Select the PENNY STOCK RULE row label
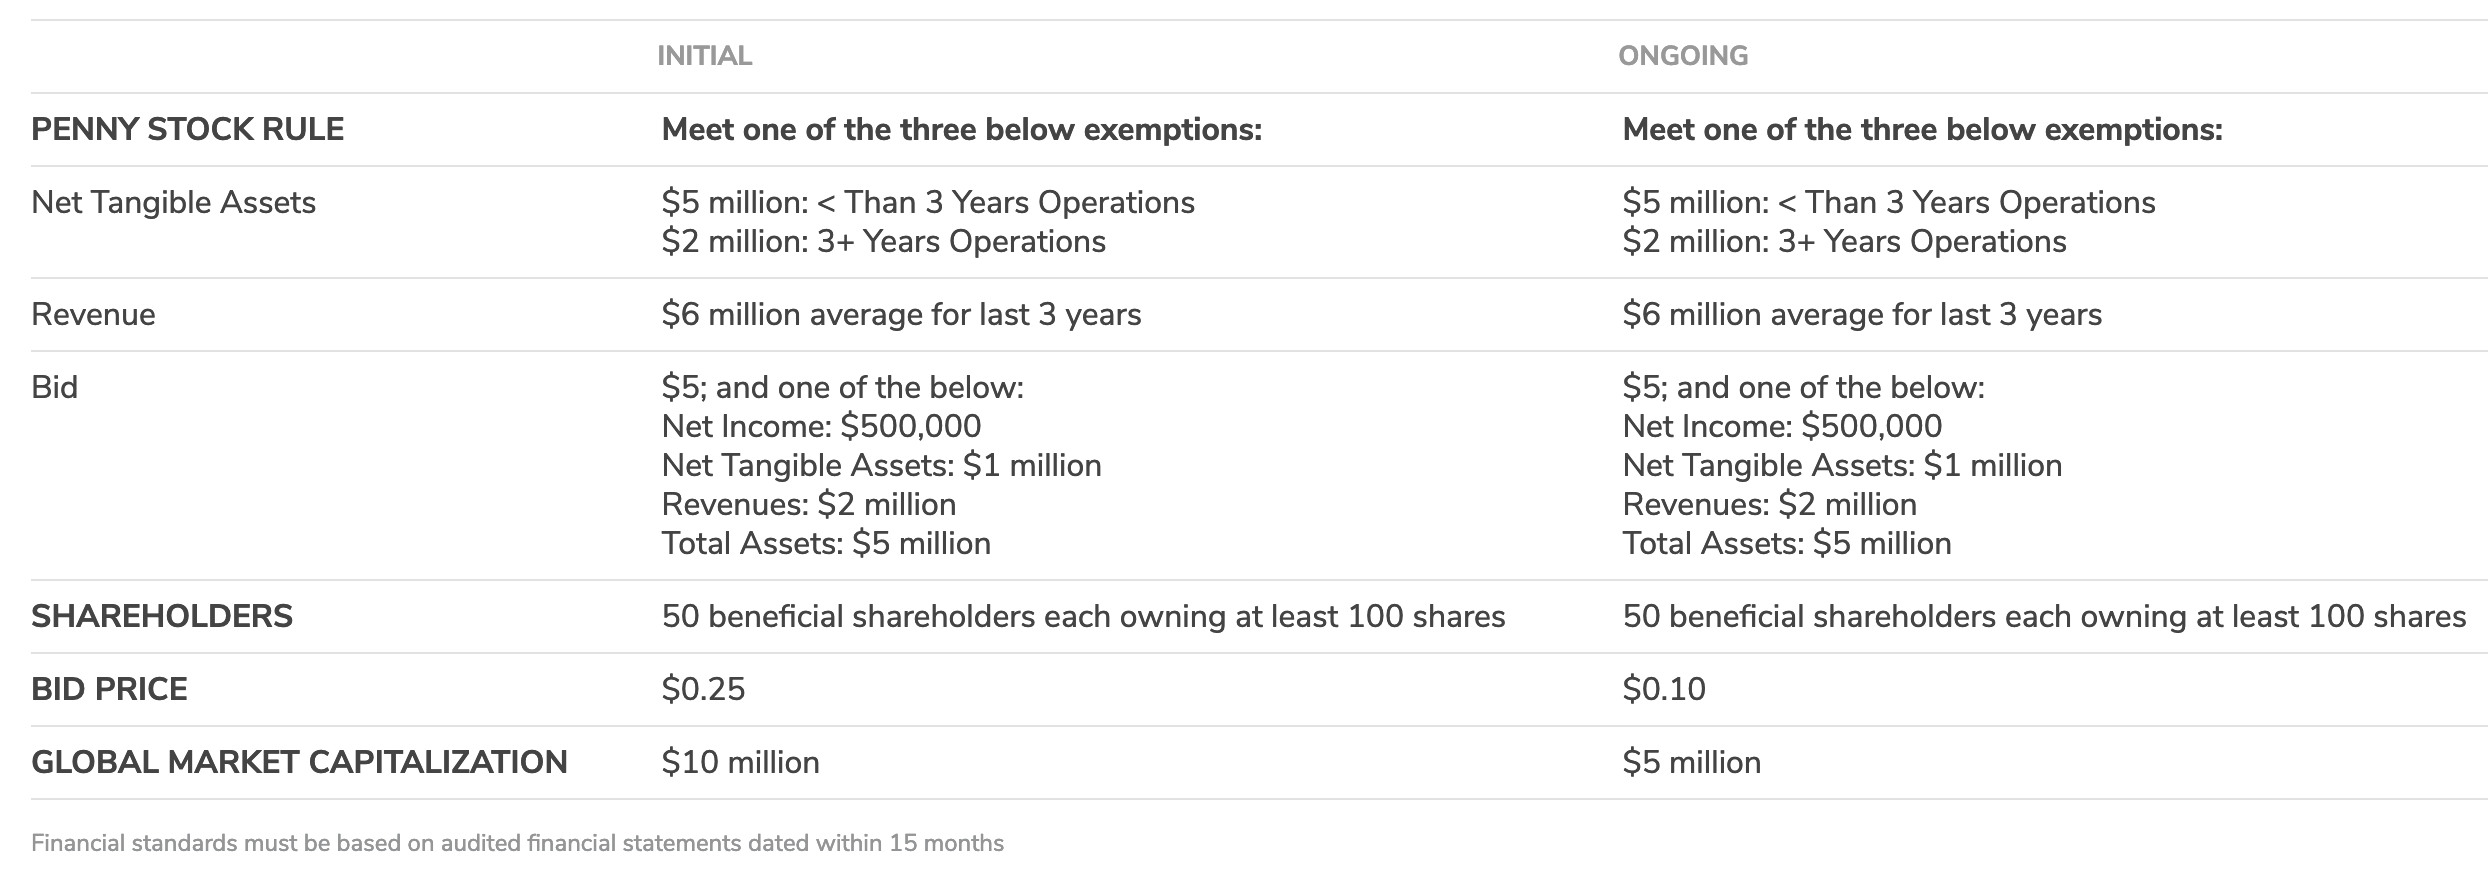The width and height of the screenshot is (2488, 882). tap(187, 130)
